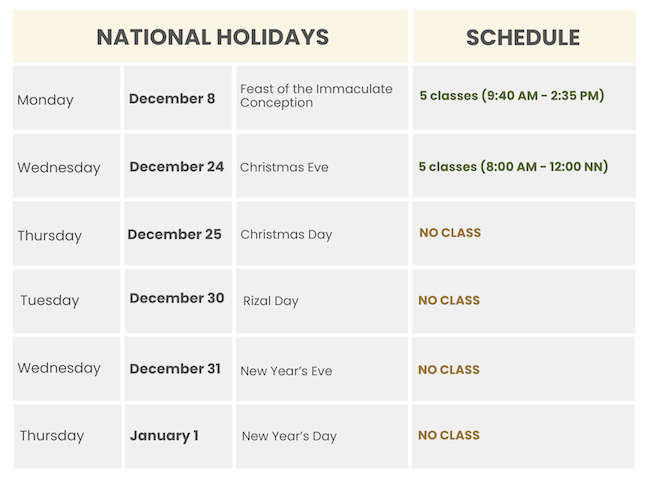The width and height of the screenshot is (647, 482).
Task: Select the December 24 date cell
Action: click(x=176, y=167)
